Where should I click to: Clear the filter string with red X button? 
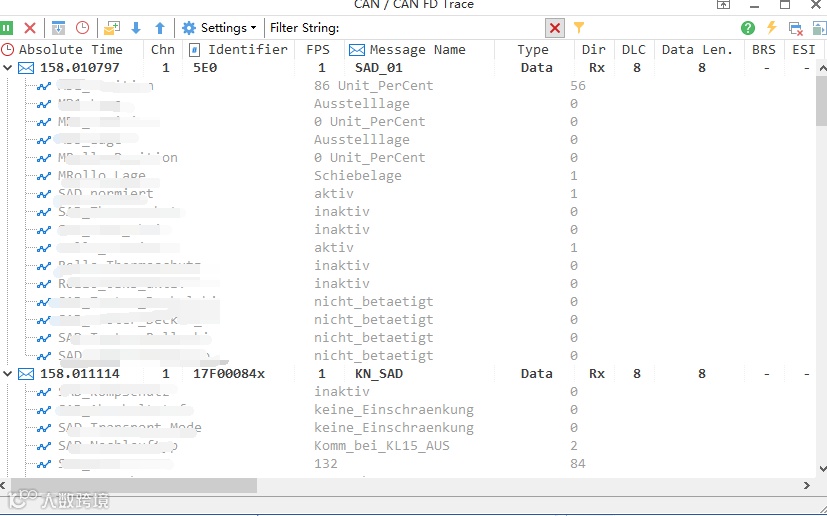click(555, 28)
